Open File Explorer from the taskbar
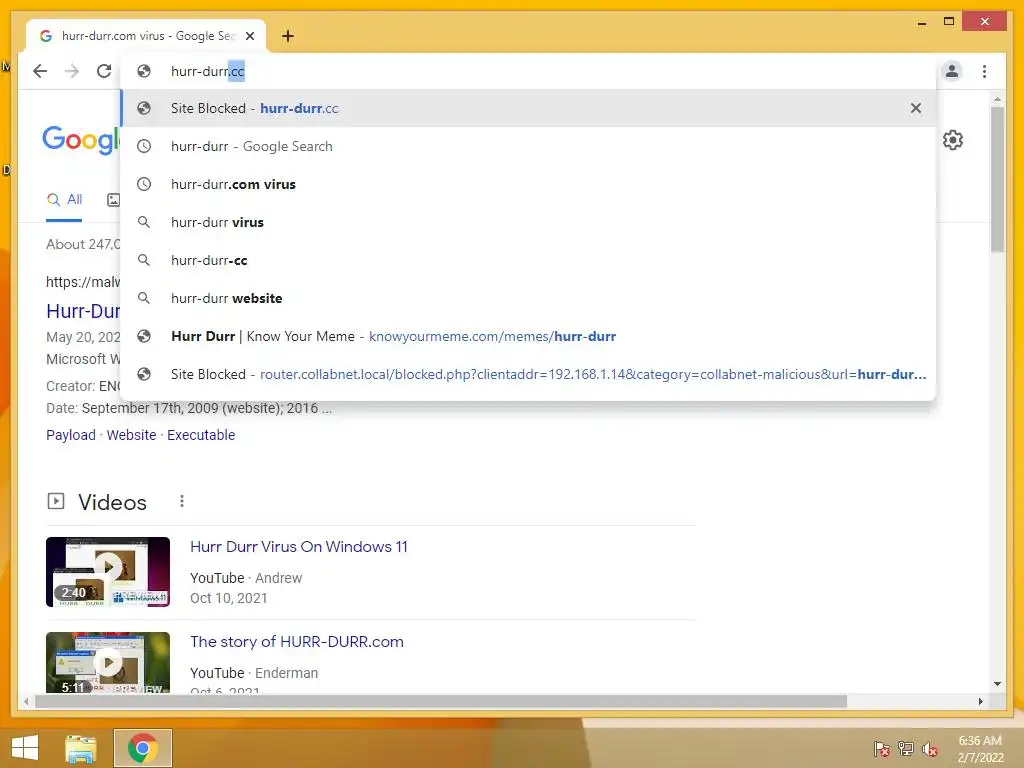This screenshot has width=1024, height=768. click(81, 748)
